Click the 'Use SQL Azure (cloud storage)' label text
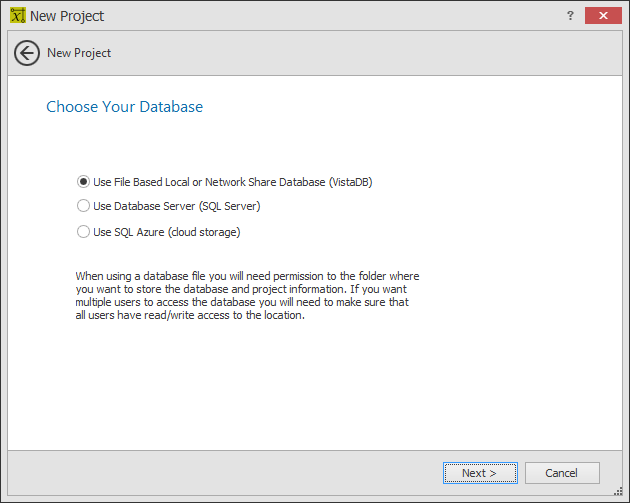 coord(167,232)
